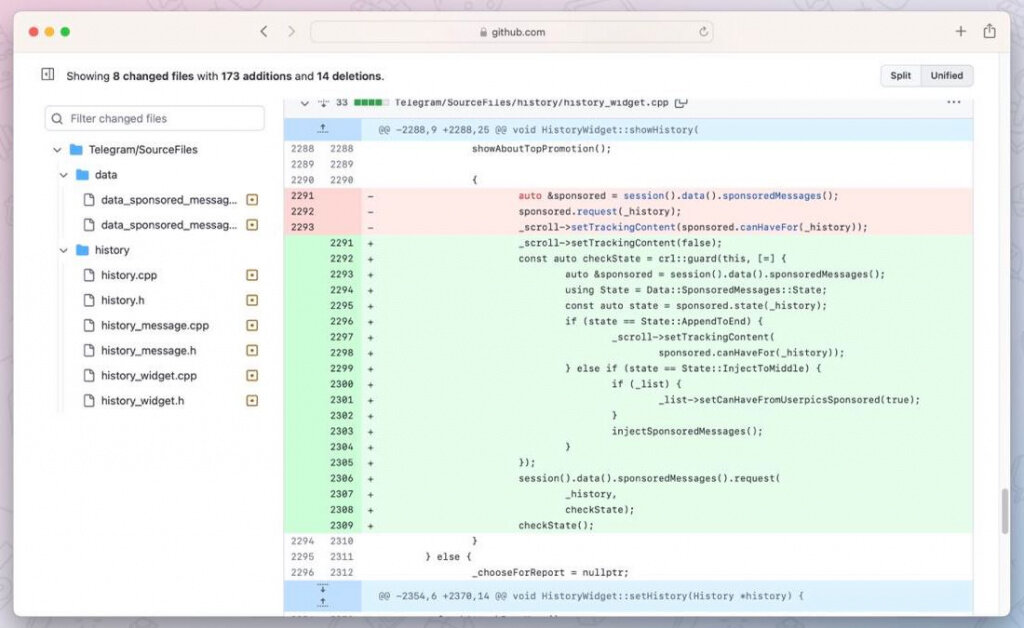The image size is (1024, 628).
Task: Click the modified badge next to history_widget.cpp
Action: coord(252,375)
